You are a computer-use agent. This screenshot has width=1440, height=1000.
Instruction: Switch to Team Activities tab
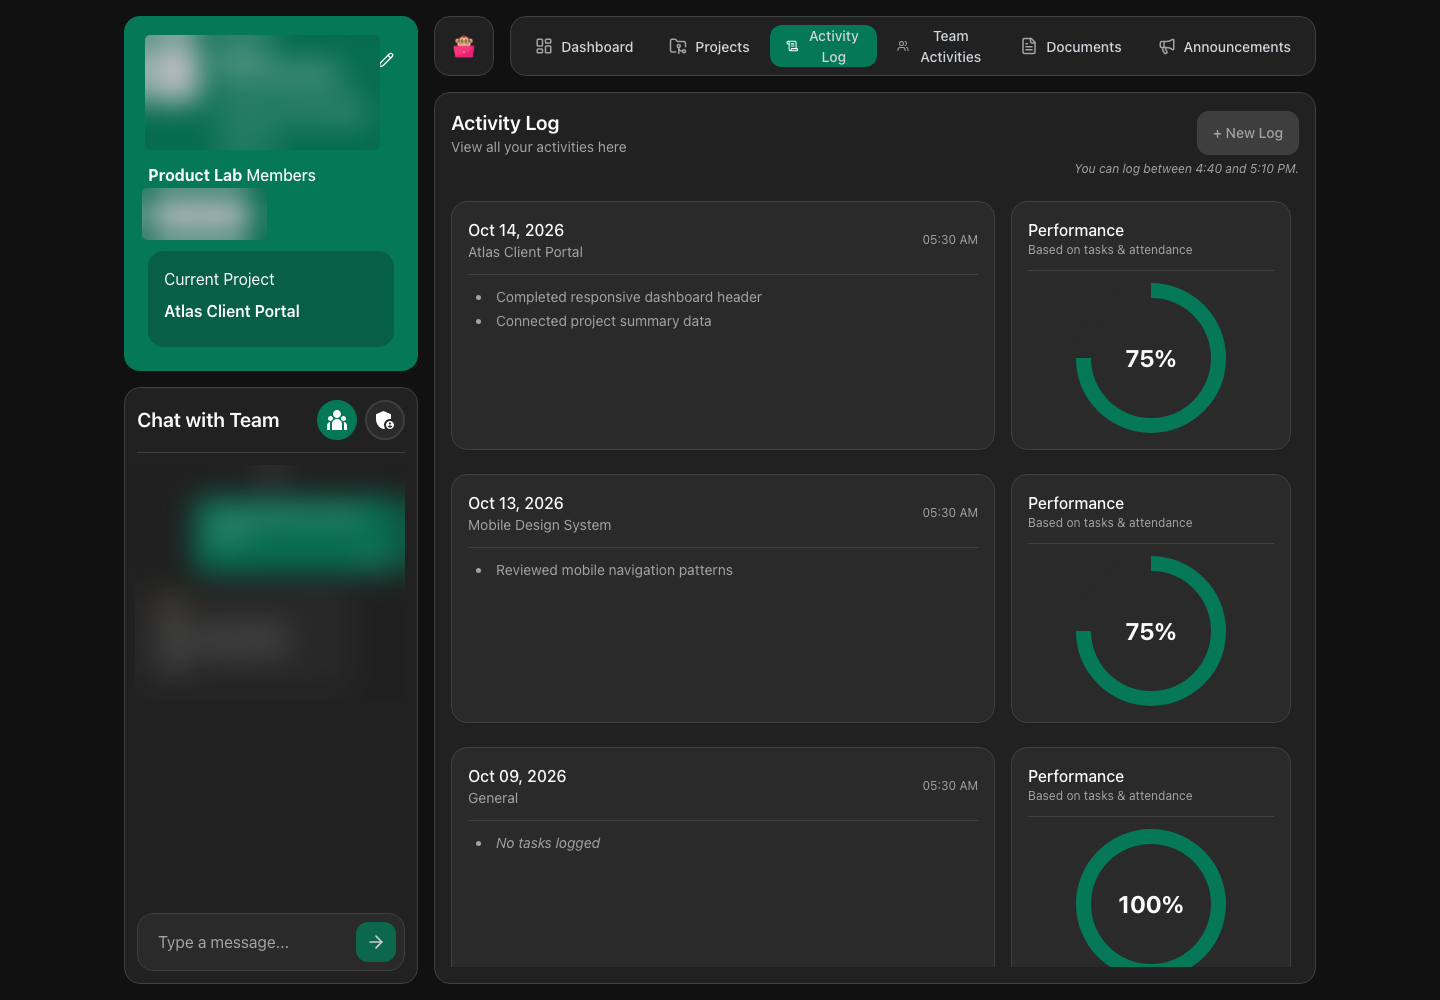pyautogui.click(x=940, y=46)
